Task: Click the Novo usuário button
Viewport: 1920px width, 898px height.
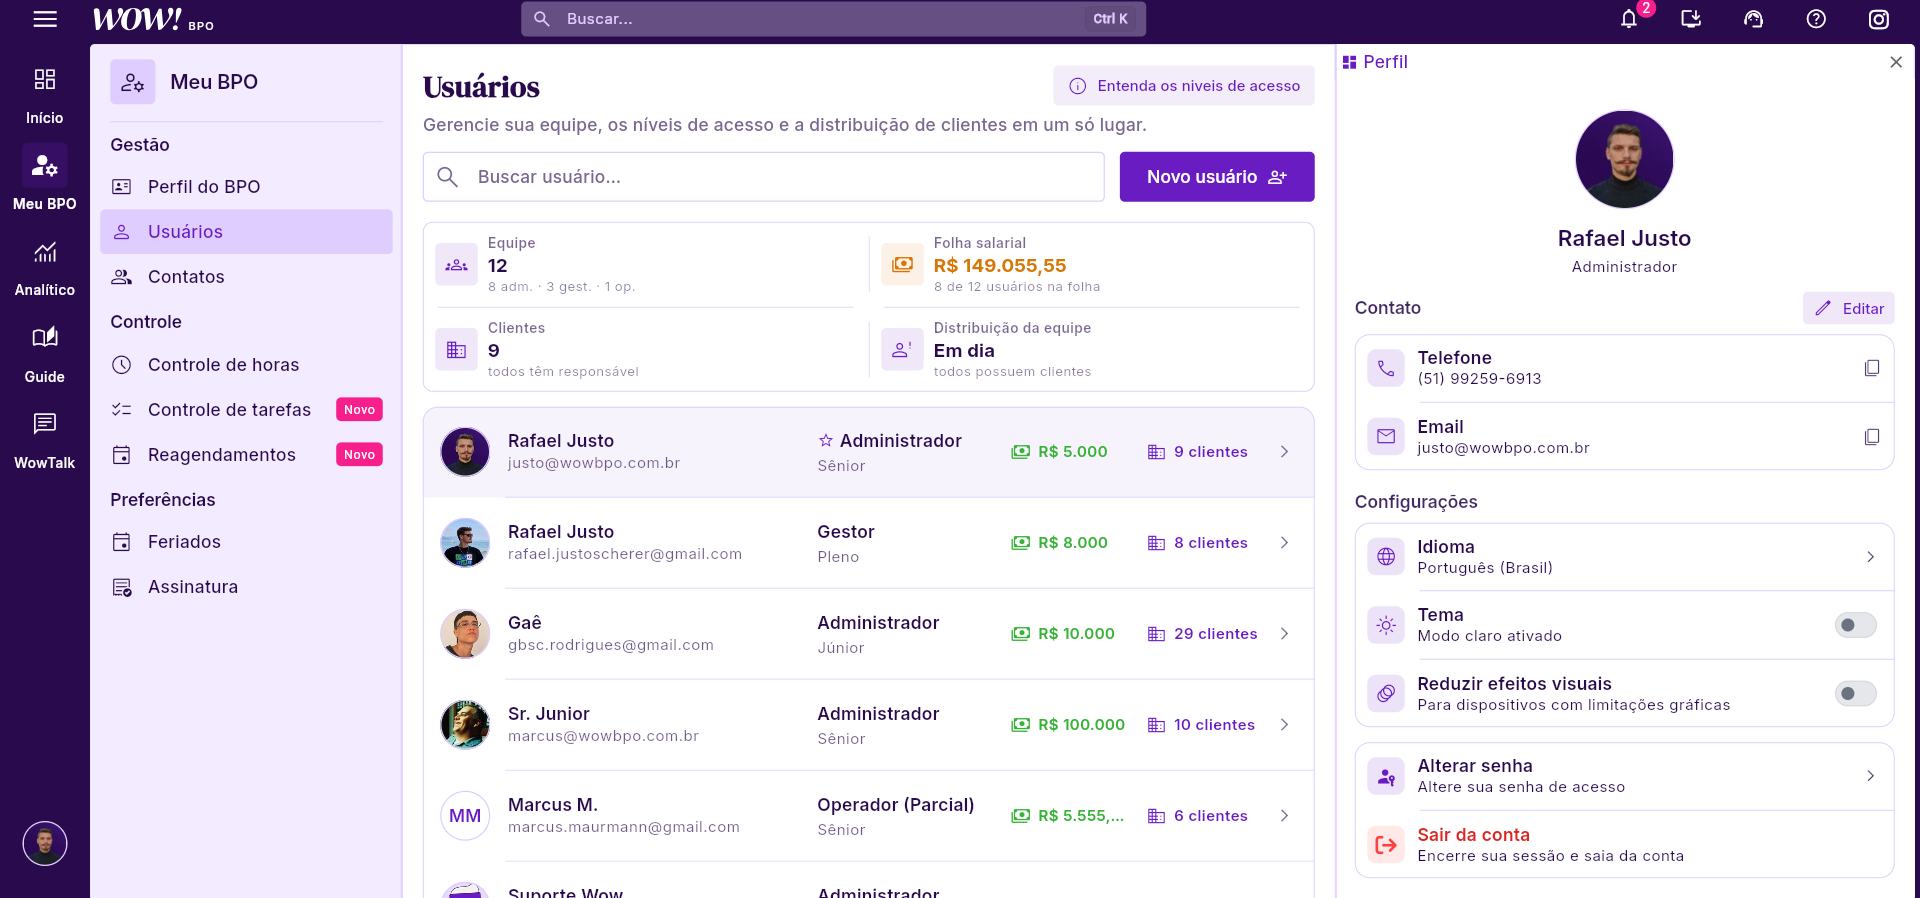Action: pyautogui.click(x=1216, y=177)
